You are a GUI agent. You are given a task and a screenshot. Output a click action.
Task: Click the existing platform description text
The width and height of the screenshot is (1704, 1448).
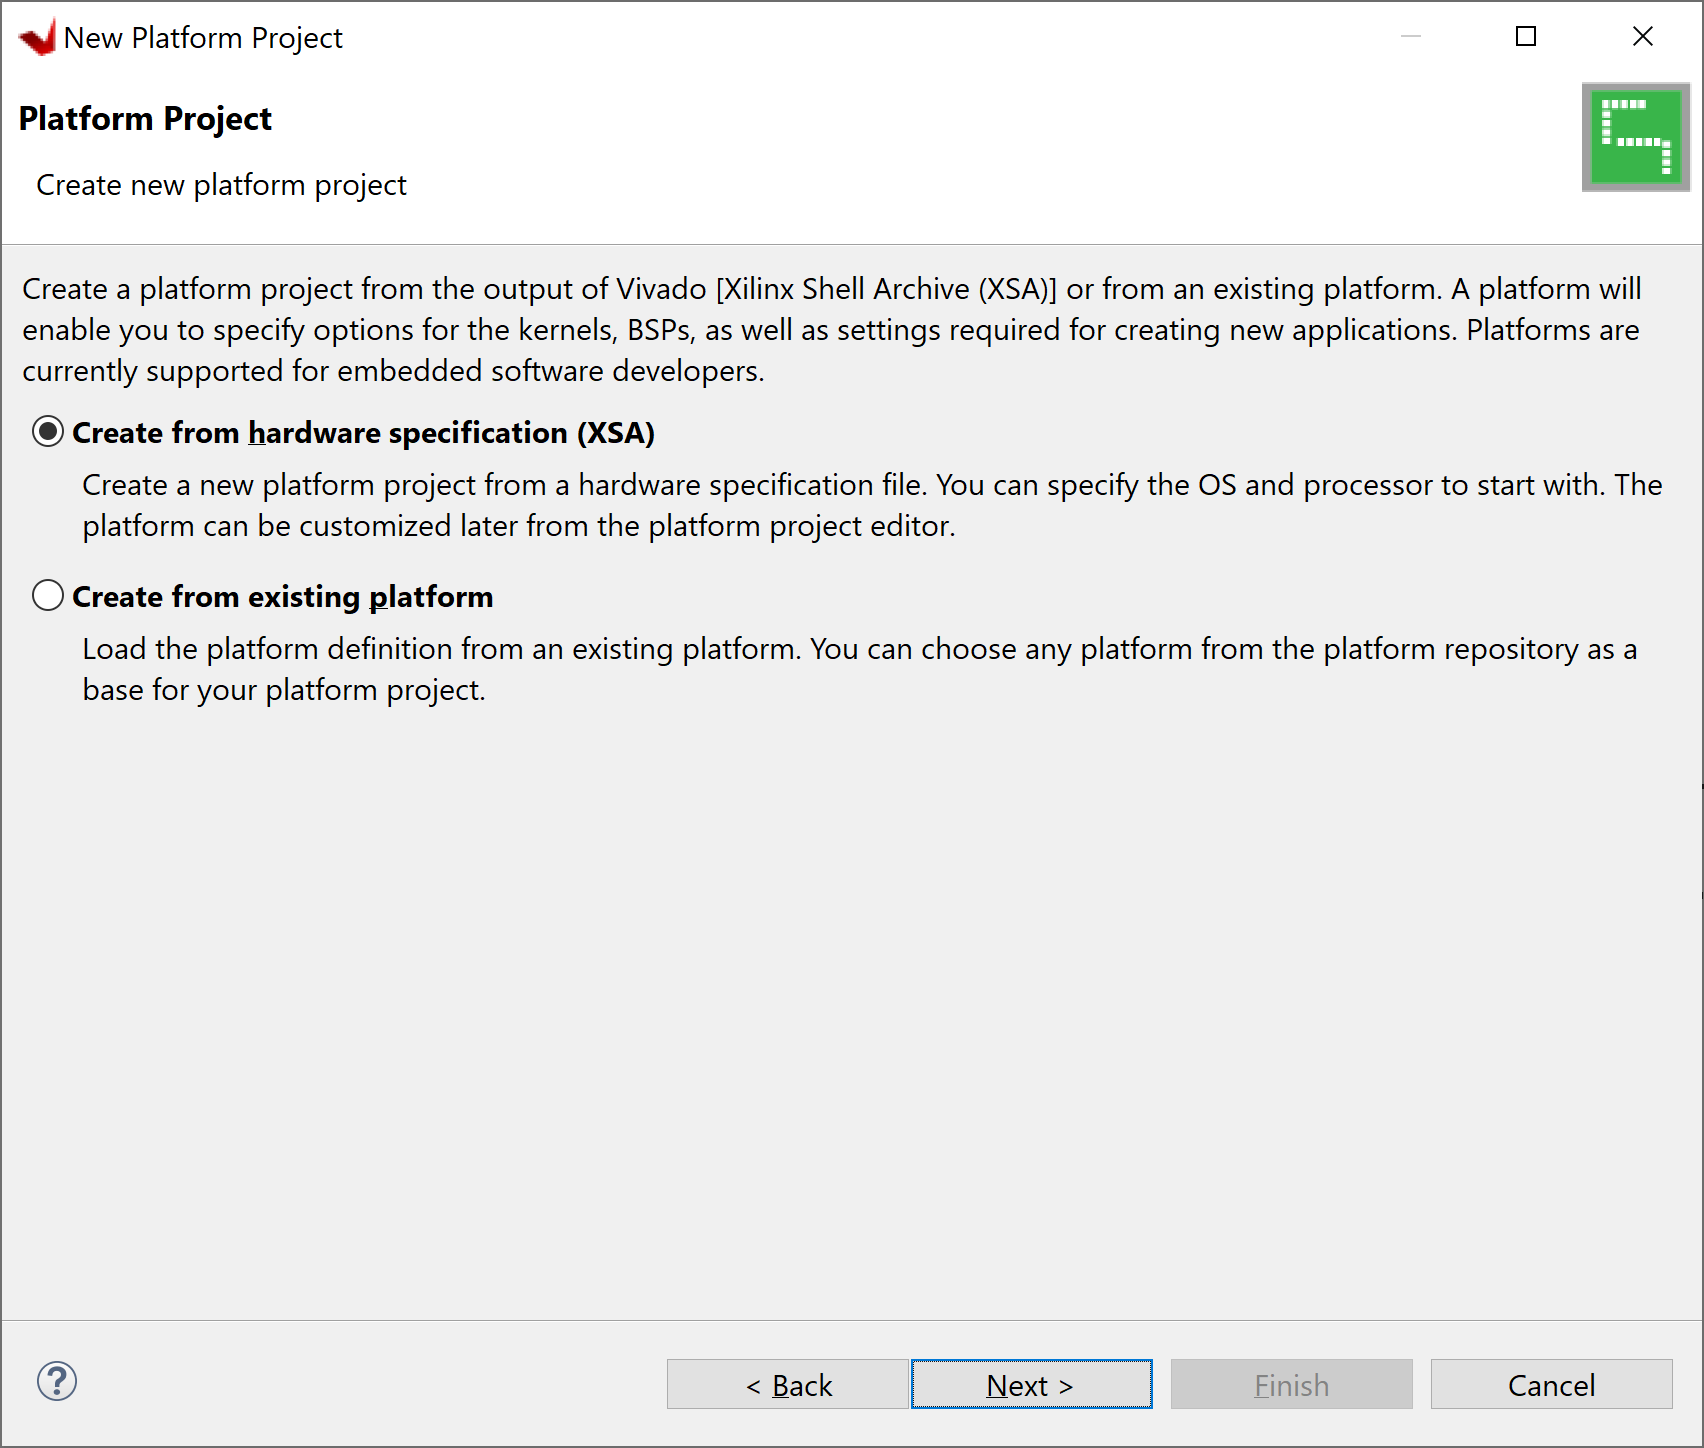(x=858, y=668)
